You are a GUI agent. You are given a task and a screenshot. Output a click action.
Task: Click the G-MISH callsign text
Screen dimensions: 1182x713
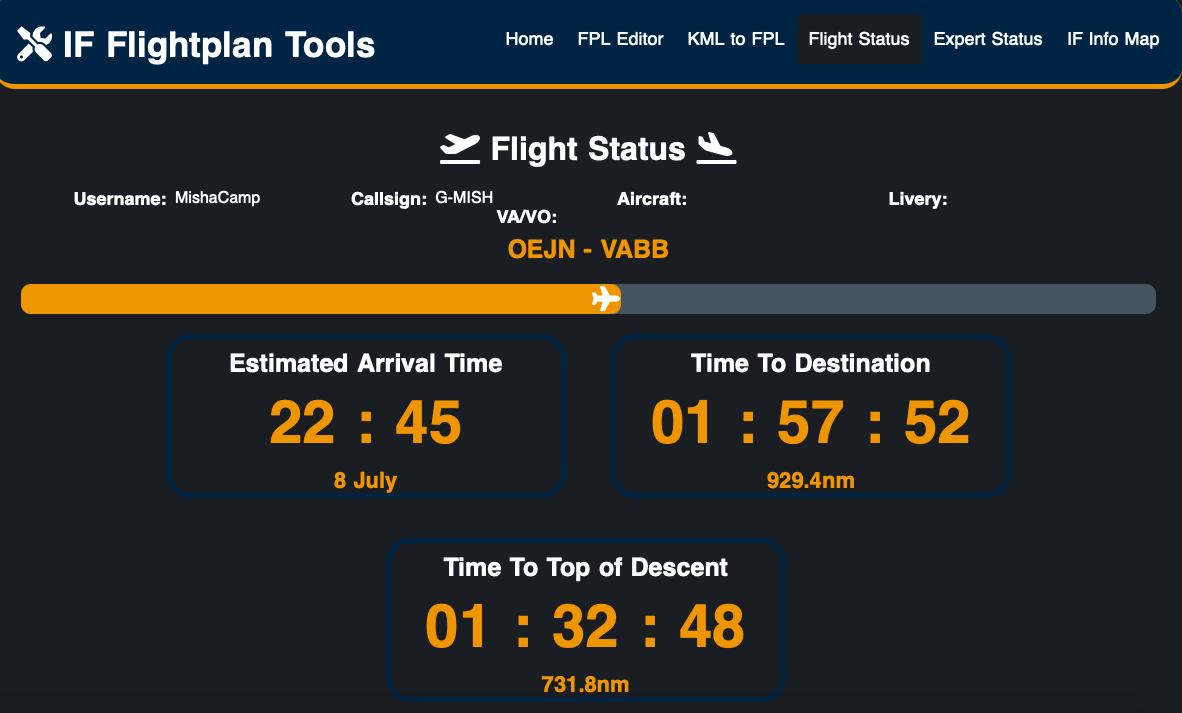464,198
